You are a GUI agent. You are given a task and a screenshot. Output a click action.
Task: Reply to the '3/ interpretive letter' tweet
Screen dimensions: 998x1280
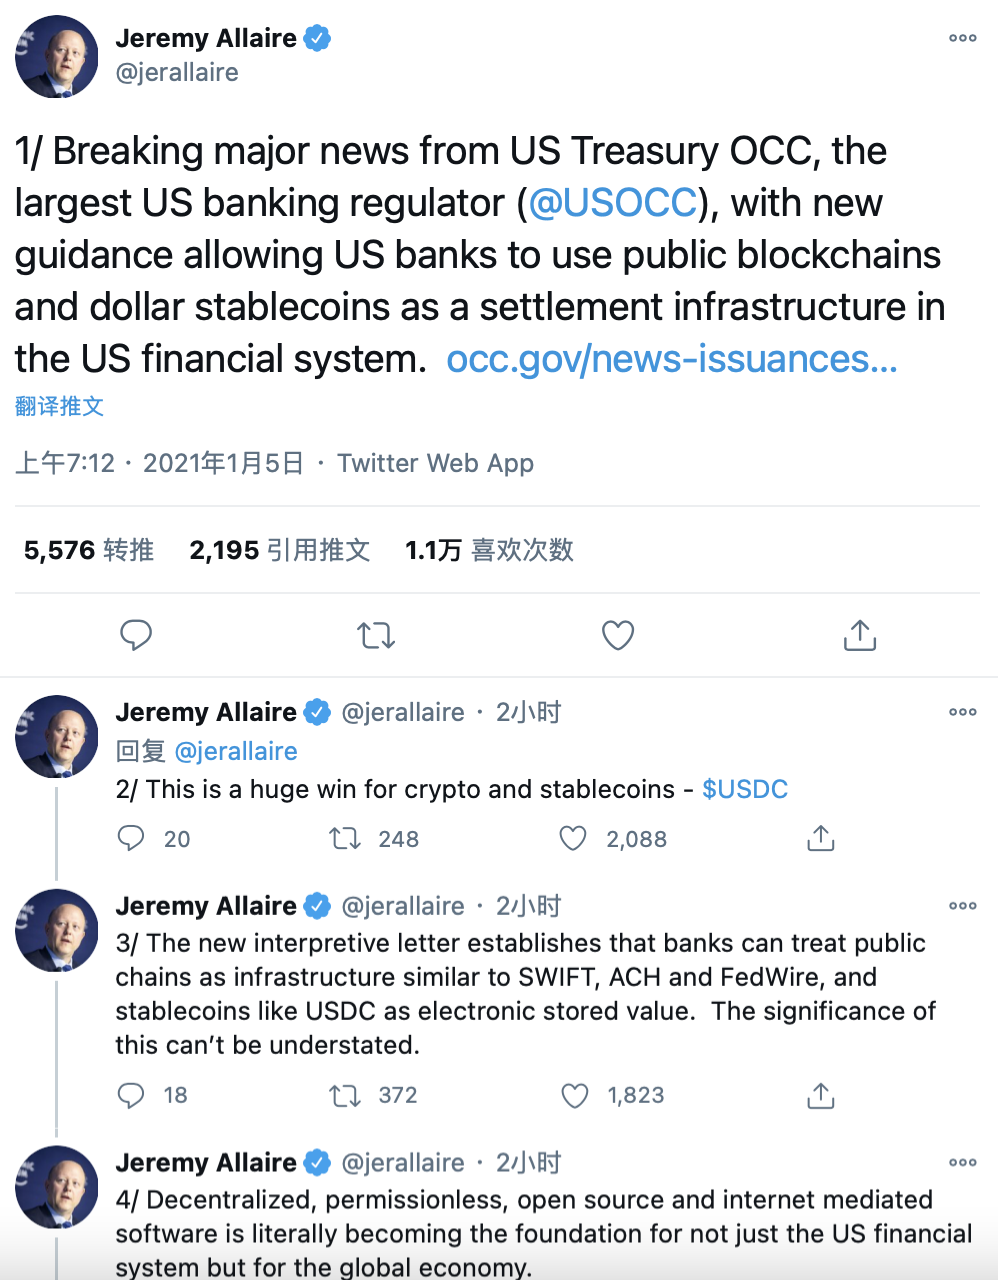pos(131,1095)
